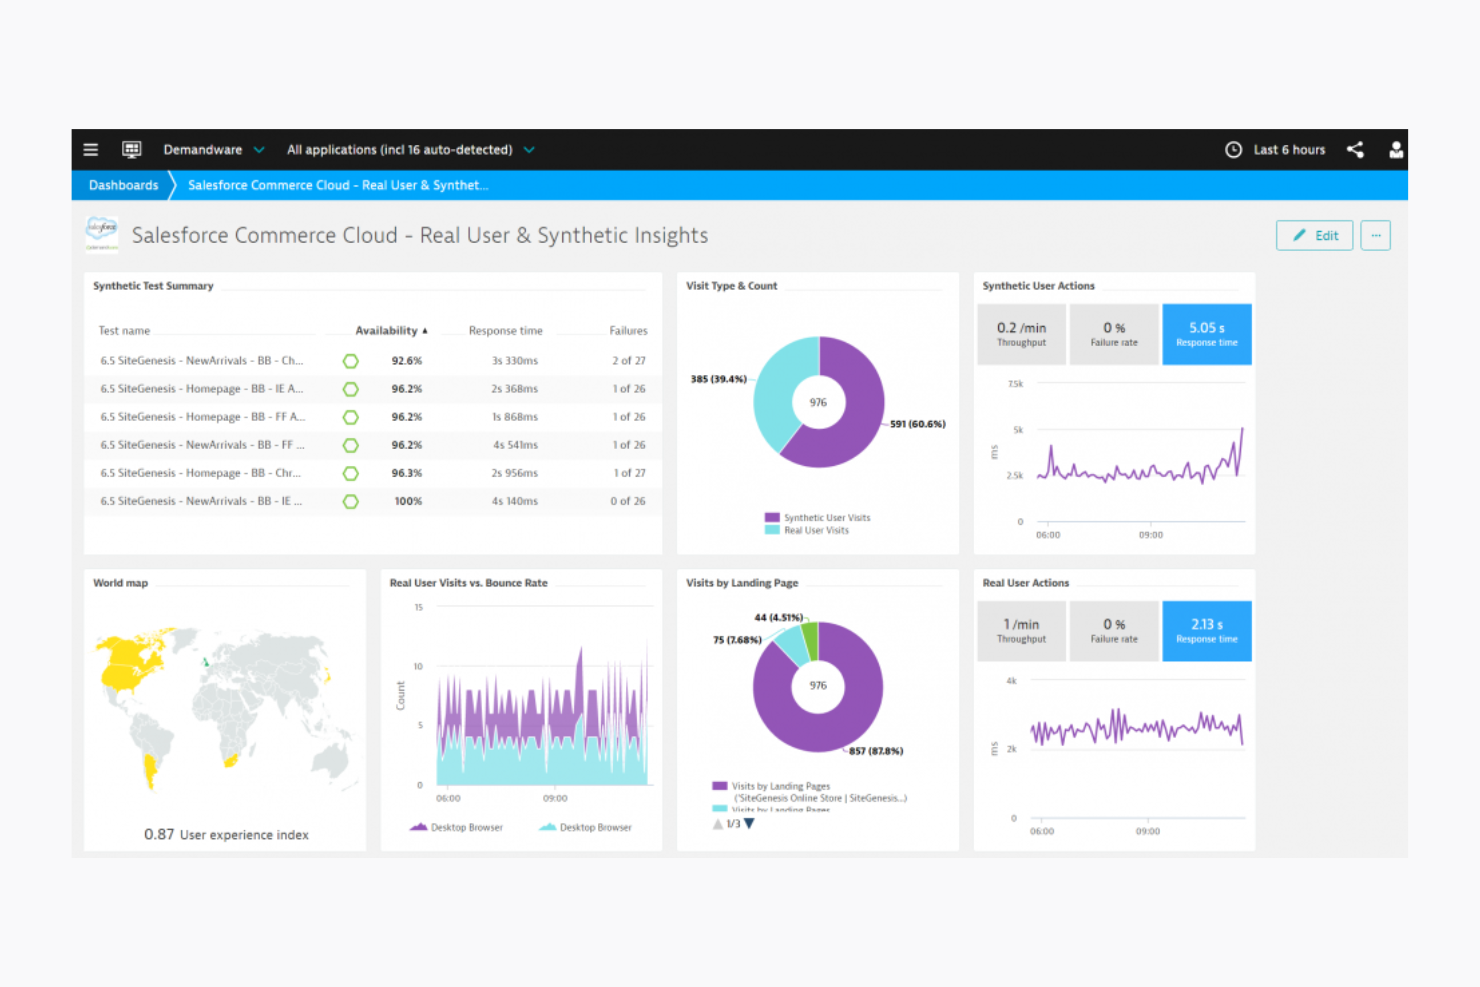1480x987 pixels.
Task: Open the user profile icon
Action: point(1396,149)
